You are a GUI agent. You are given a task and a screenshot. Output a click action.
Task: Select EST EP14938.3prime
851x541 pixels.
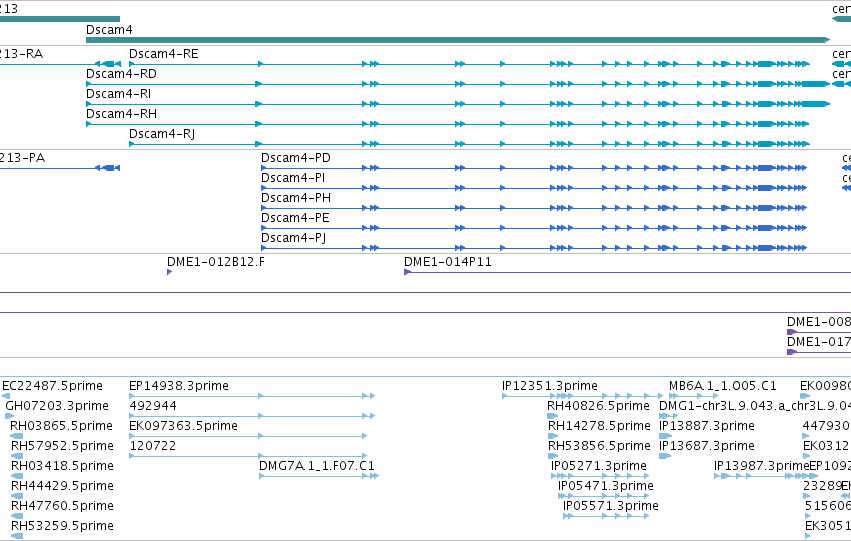click(x=179, y=386)
